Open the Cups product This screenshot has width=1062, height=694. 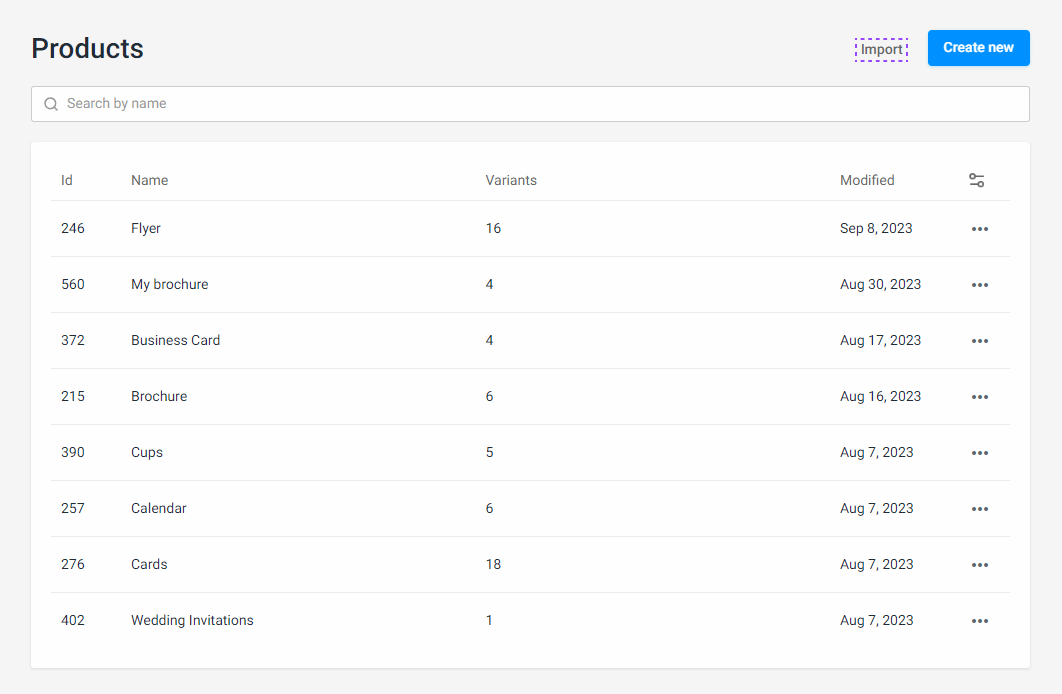click(x=147, y=452)
